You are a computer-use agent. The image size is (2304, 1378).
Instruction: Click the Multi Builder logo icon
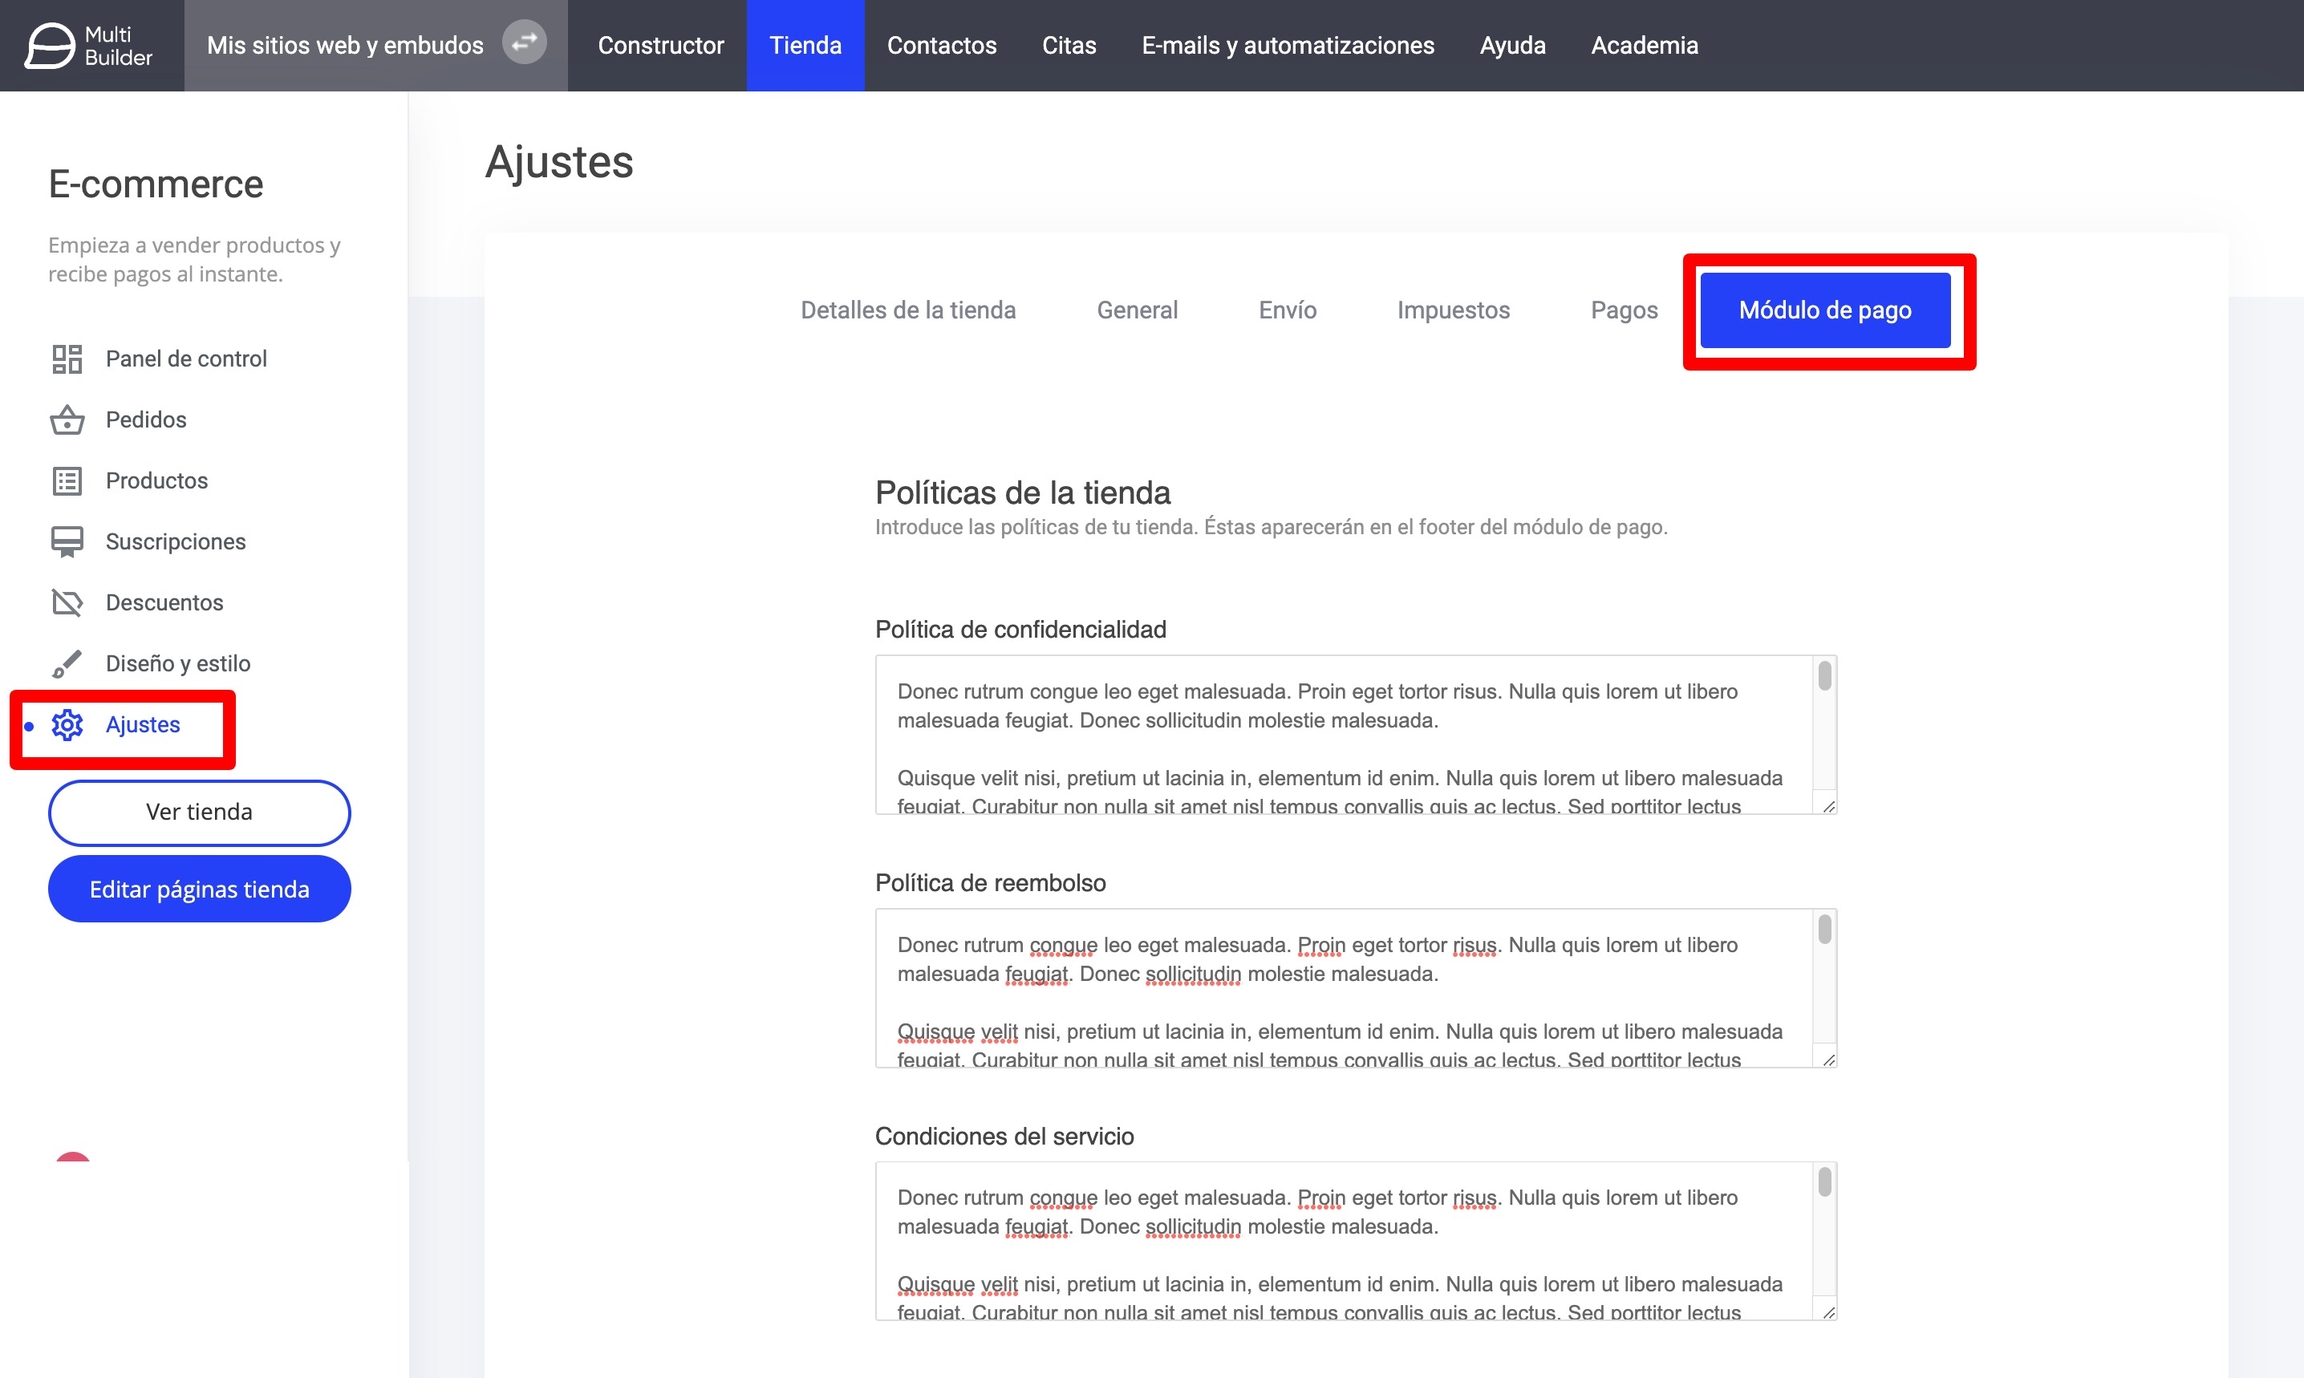tap(49, 46)
